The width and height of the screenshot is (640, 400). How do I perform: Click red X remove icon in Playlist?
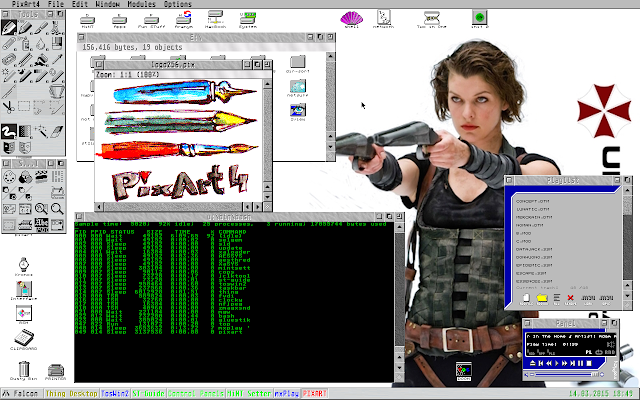coord(571,299)
